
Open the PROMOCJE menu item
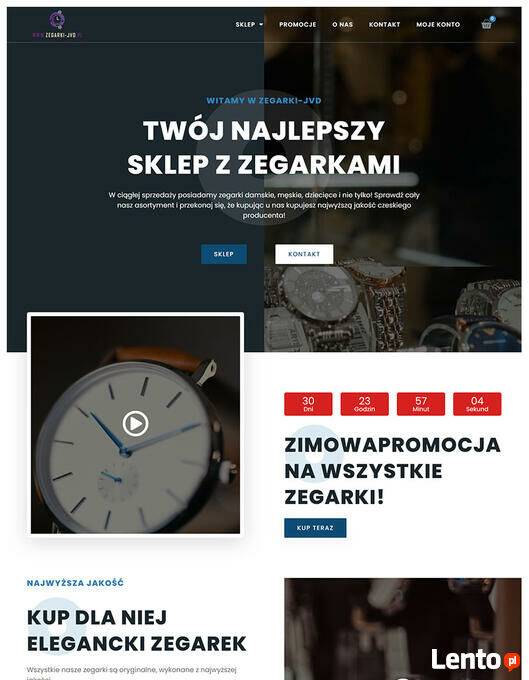297,24
